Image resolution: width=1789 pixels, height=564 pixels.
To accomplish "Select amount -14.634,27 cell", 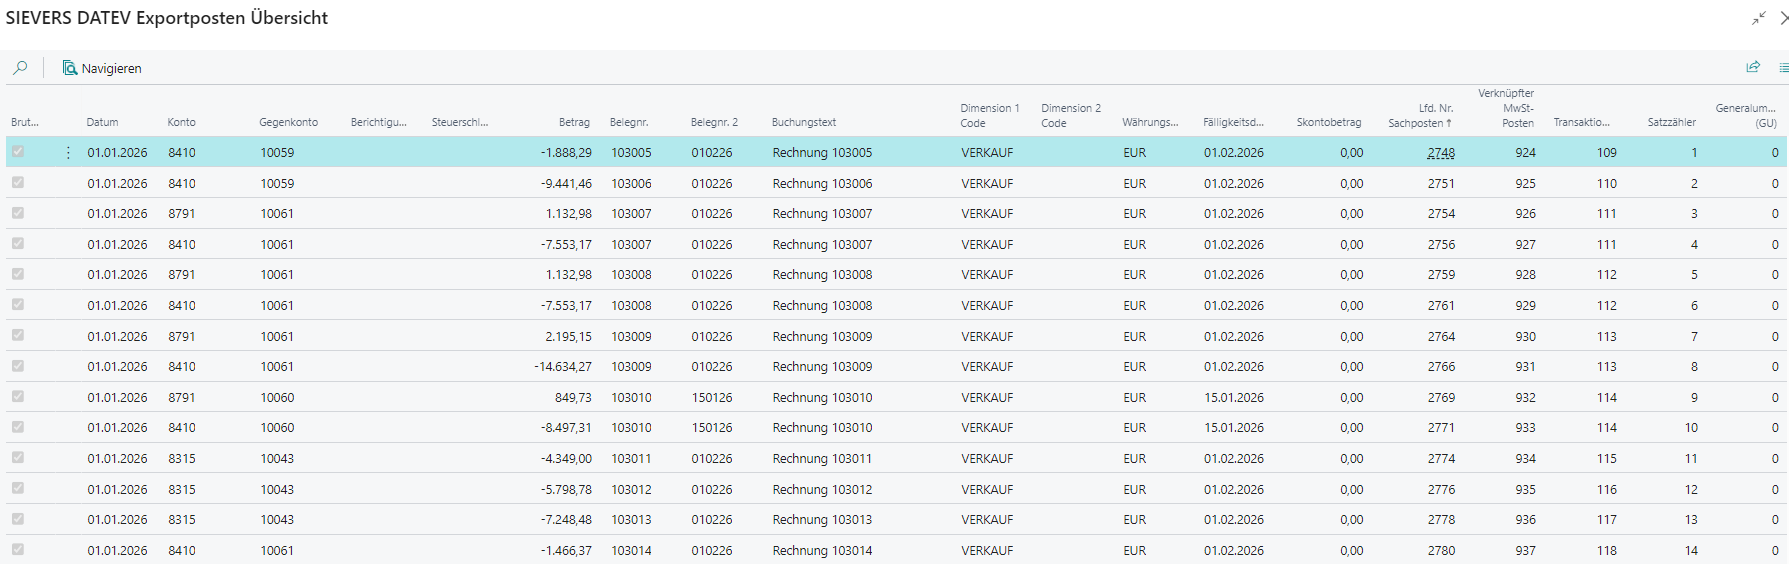I will point(563,367).
